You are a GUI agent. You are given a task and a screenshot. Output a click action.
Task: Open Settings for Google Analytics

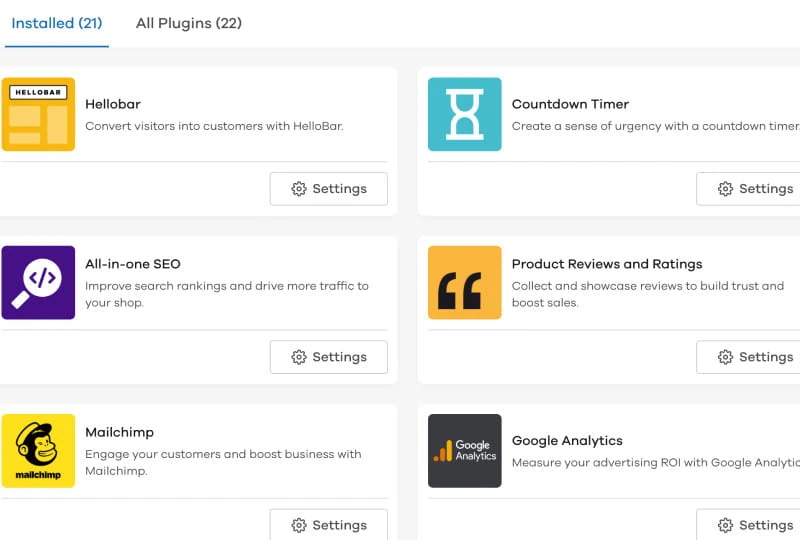[748, 524]
